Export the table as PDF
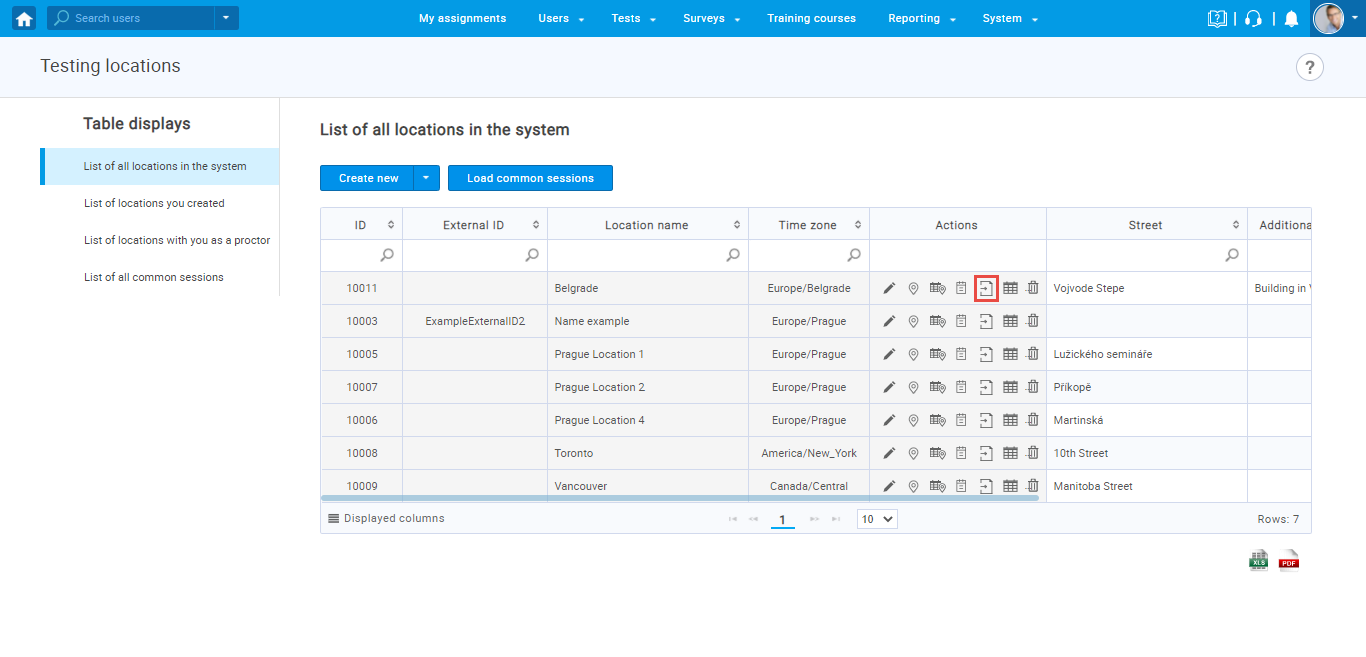Viewport: 1366px width, 657px height. click(1289, 560)
